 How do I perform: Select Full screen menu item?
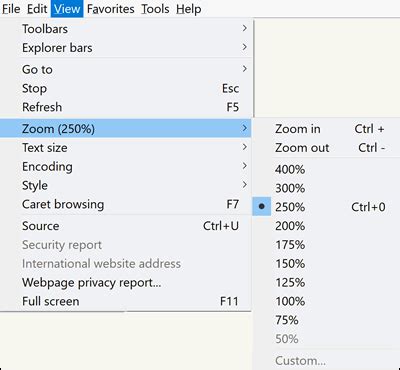(125, 301)
